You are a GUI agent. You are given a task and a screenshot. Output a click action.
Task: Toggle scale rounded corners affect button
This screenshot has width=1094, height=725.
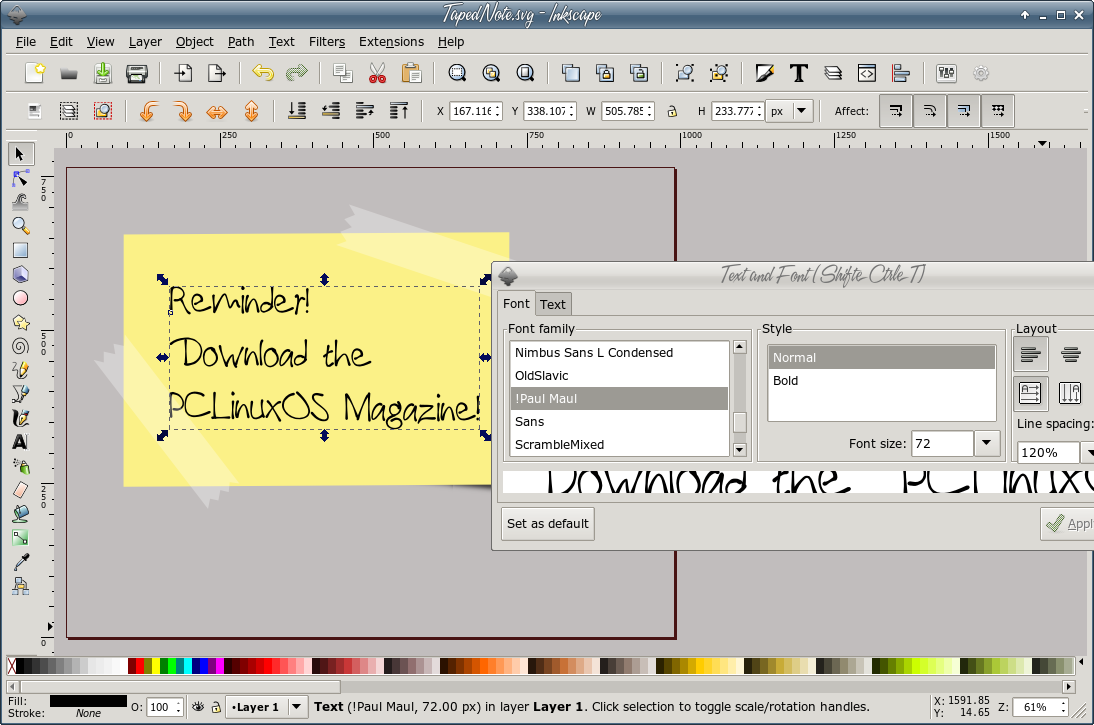(930, 111)
